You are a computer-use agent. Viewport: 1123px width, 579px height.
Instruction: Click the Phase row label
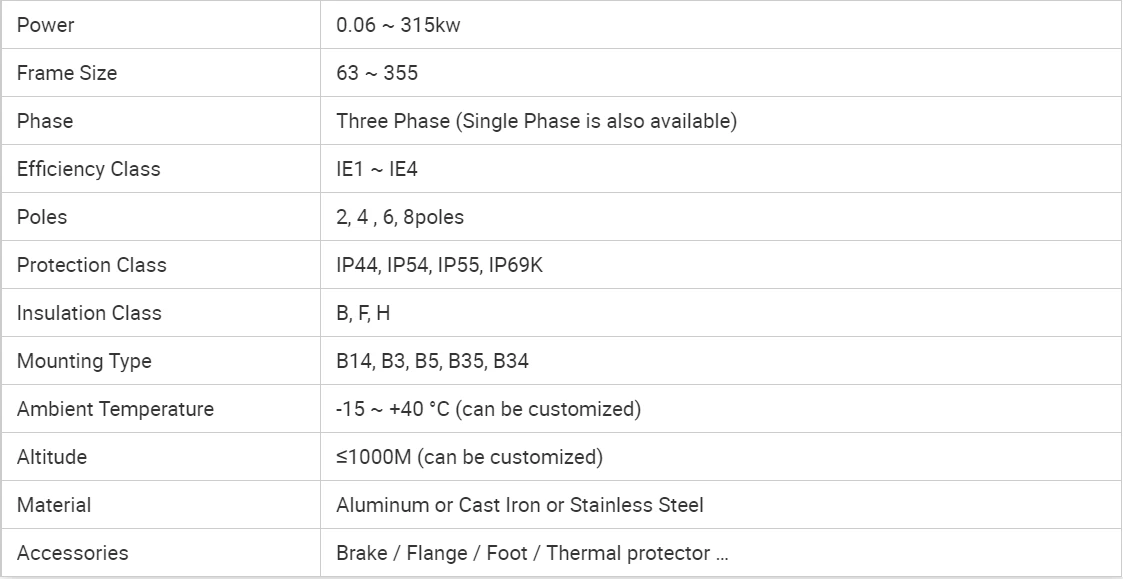[44, 121]
